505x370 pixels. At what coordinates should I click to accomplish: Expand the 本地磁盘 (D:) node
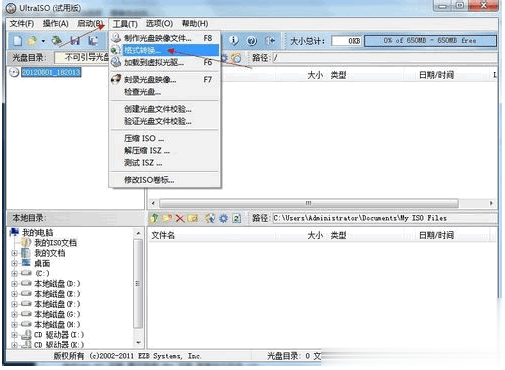[x=14, y=284]
